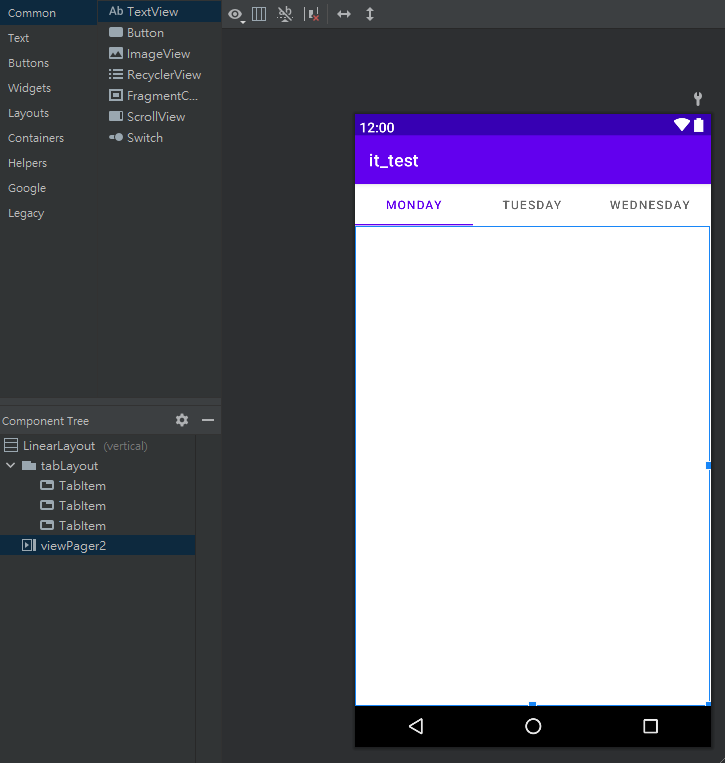Pick TextView from the palette
Screen dimensions: 725x763
160,12
